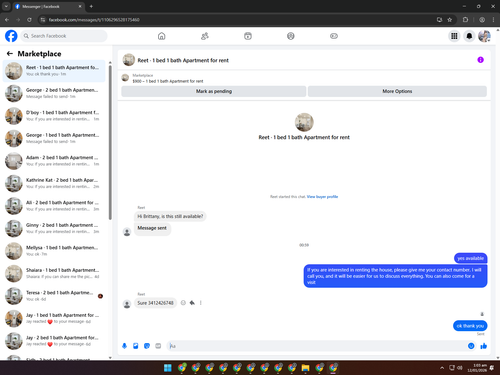Open new browser tab
Image resolution: width=500 pixels, height=375 pixels.
91,6
